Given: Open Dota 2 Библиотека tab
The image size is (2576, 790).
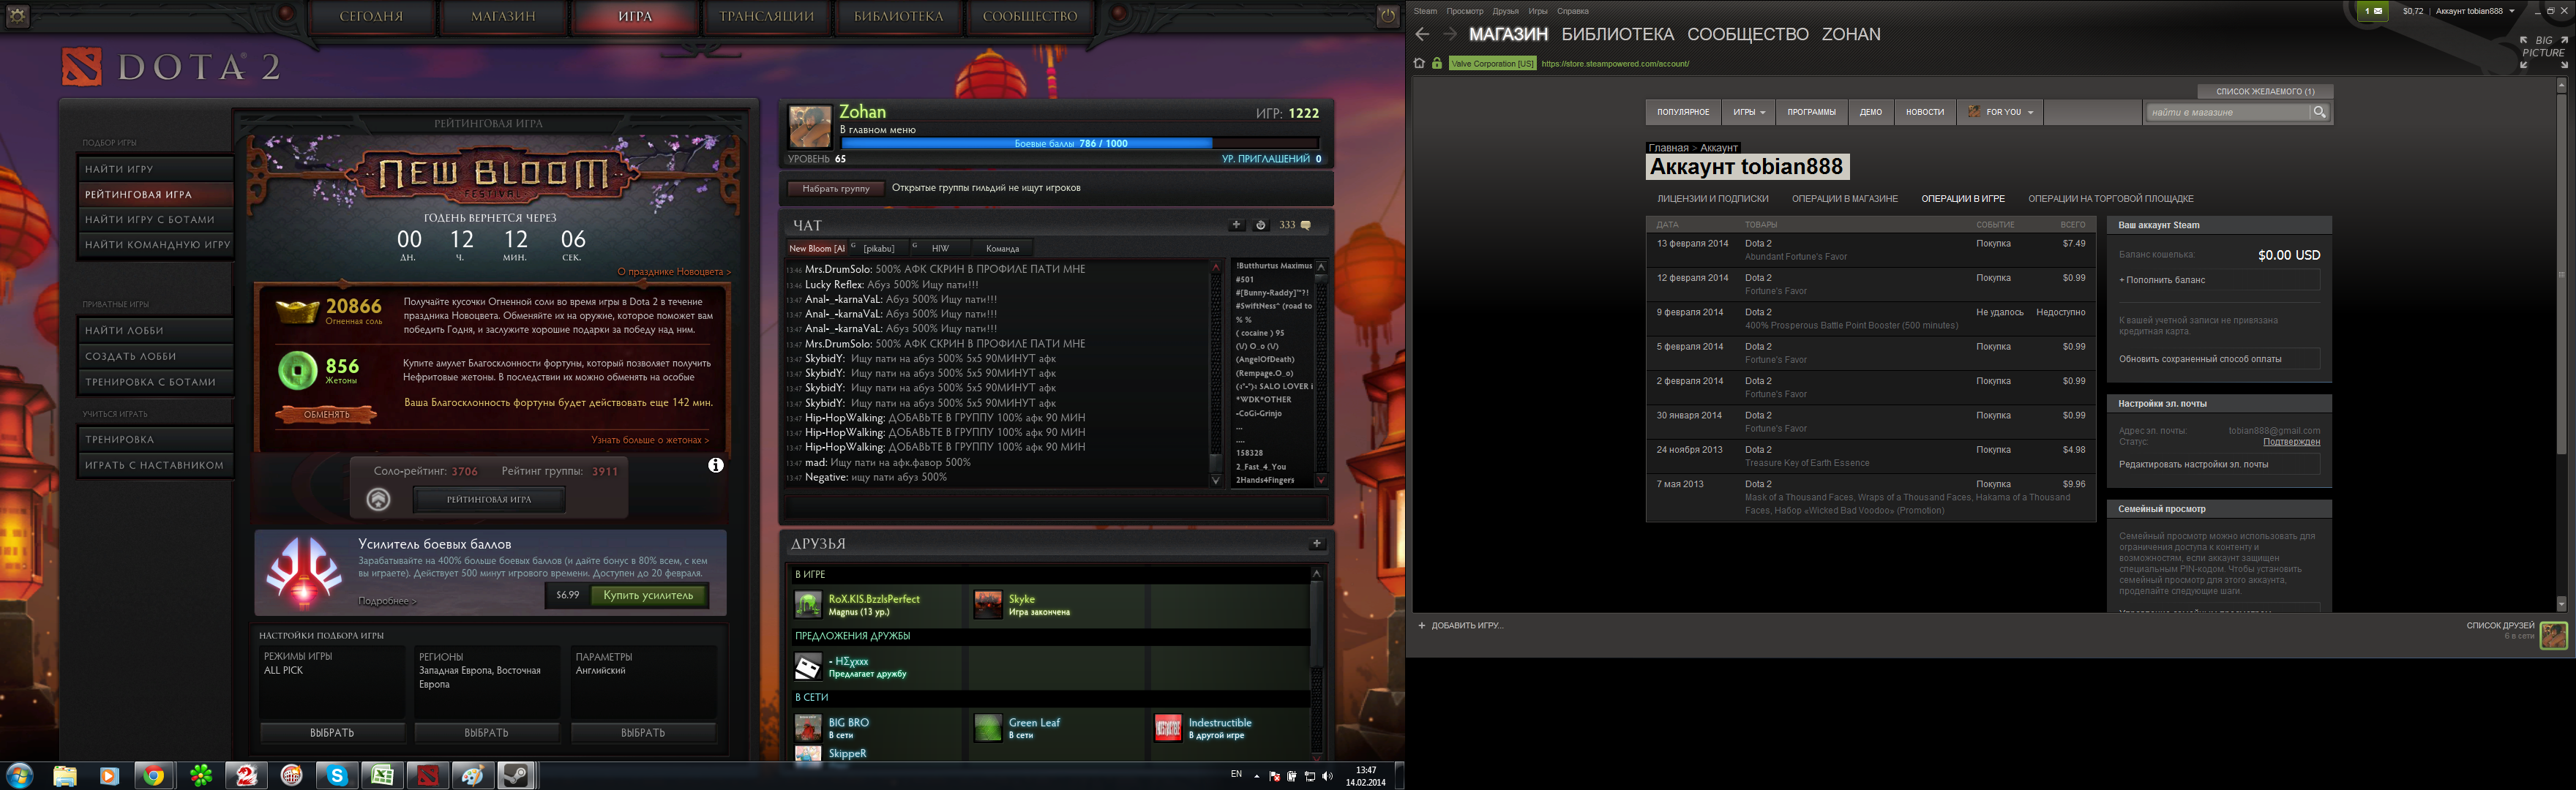Looking at the screenshot, I should 898,16.
